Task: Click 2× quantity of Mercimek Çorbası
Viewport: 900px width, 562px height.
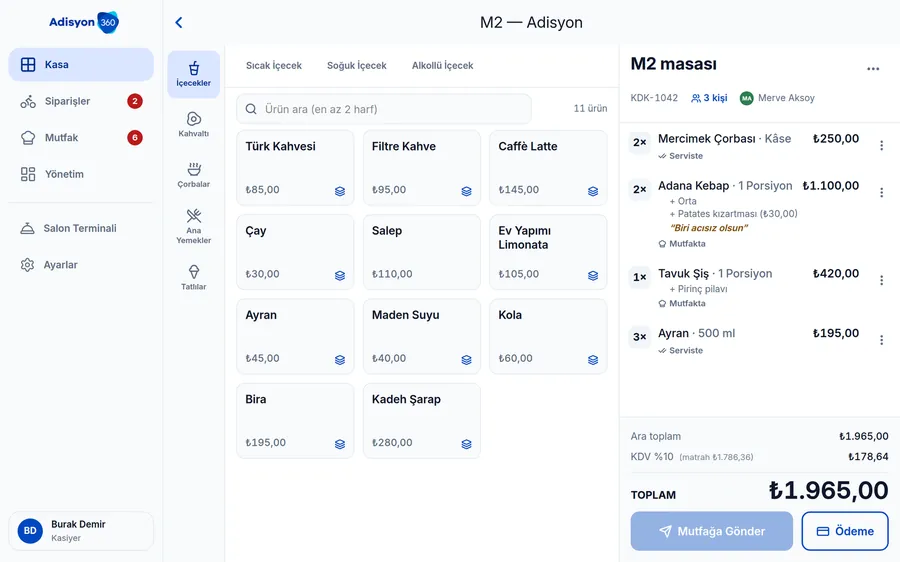Action: [x=639, y=142]
